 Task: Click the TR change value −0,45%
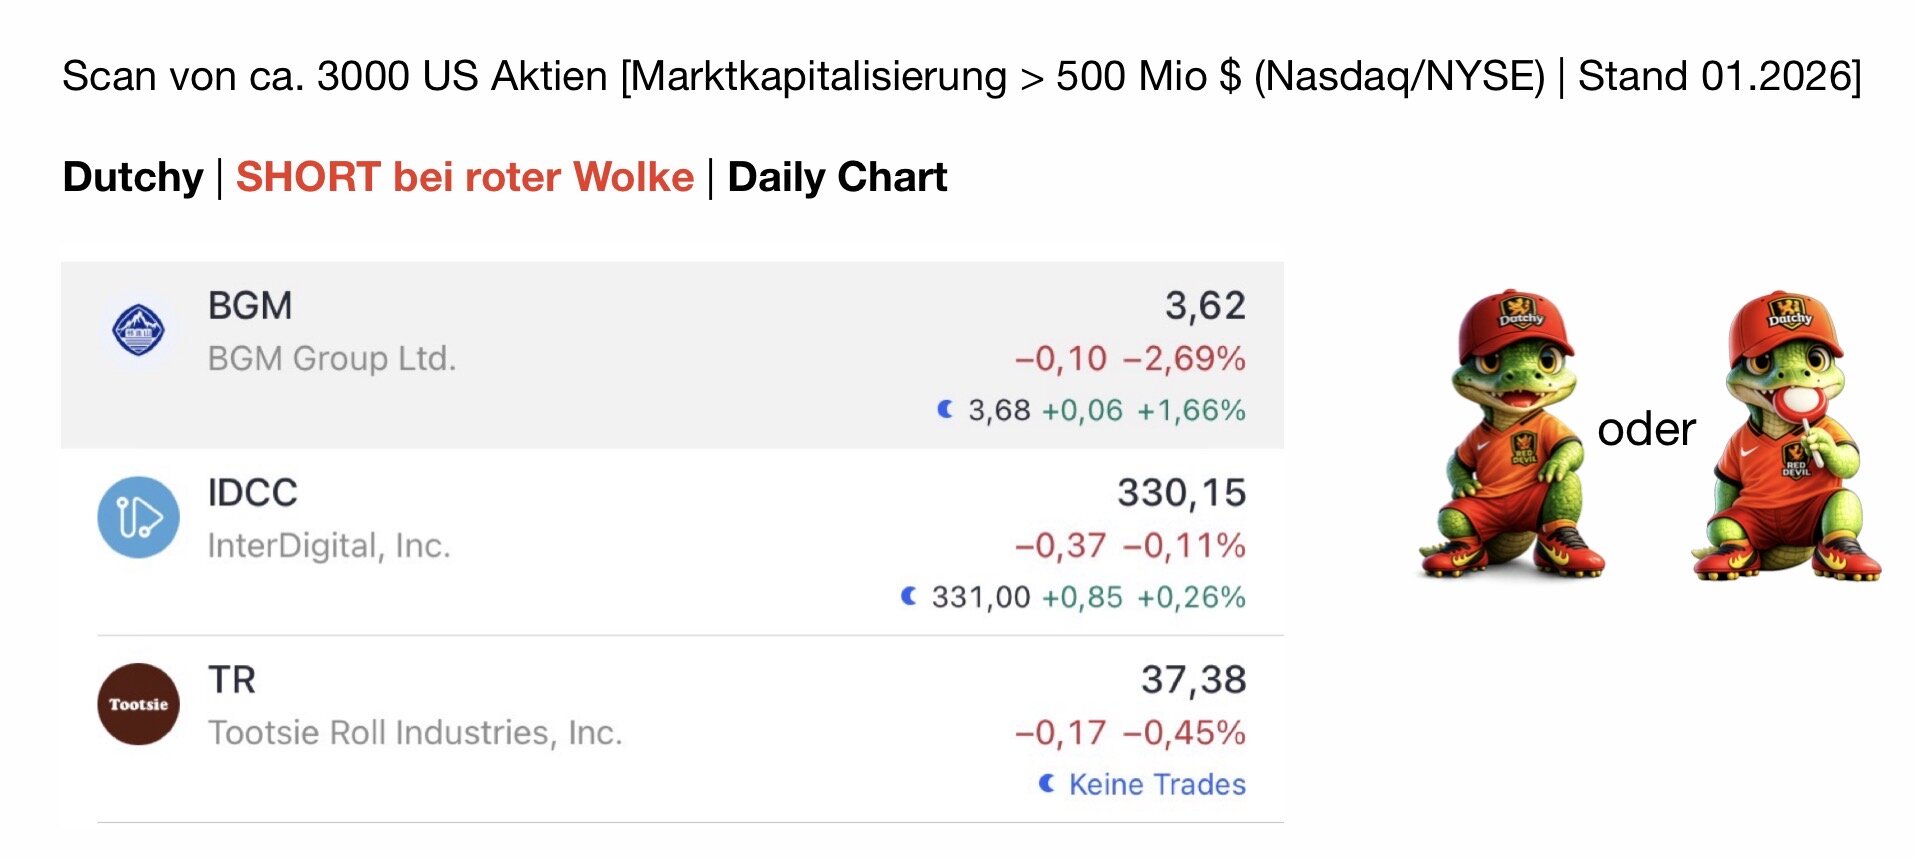tap(1184, 733)
